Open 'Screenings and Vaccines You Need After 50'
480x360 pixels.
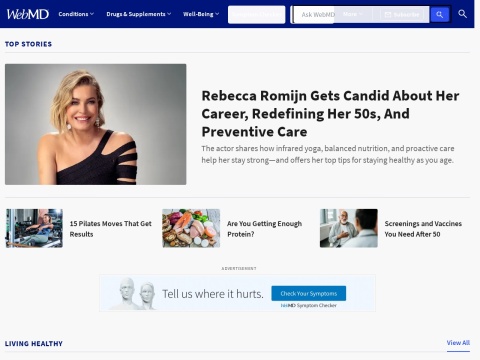[423, 229]
